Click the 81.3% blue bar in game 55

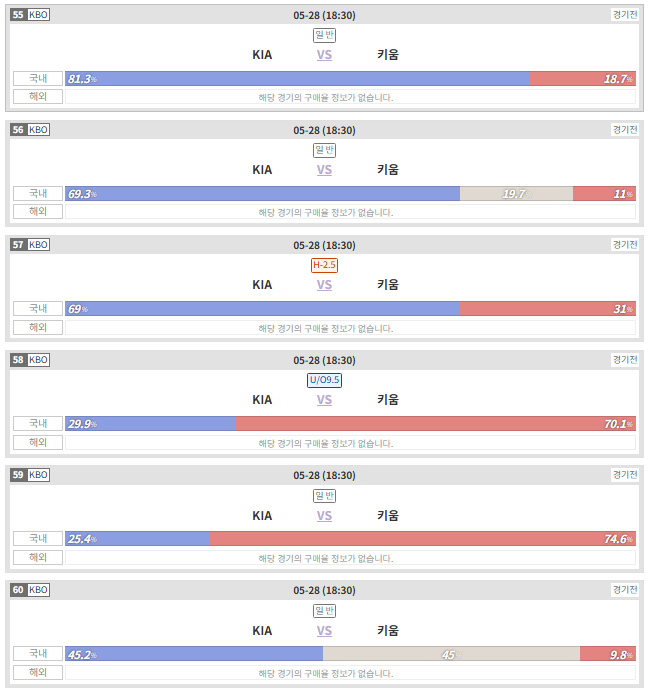click(x=297, y=79)
